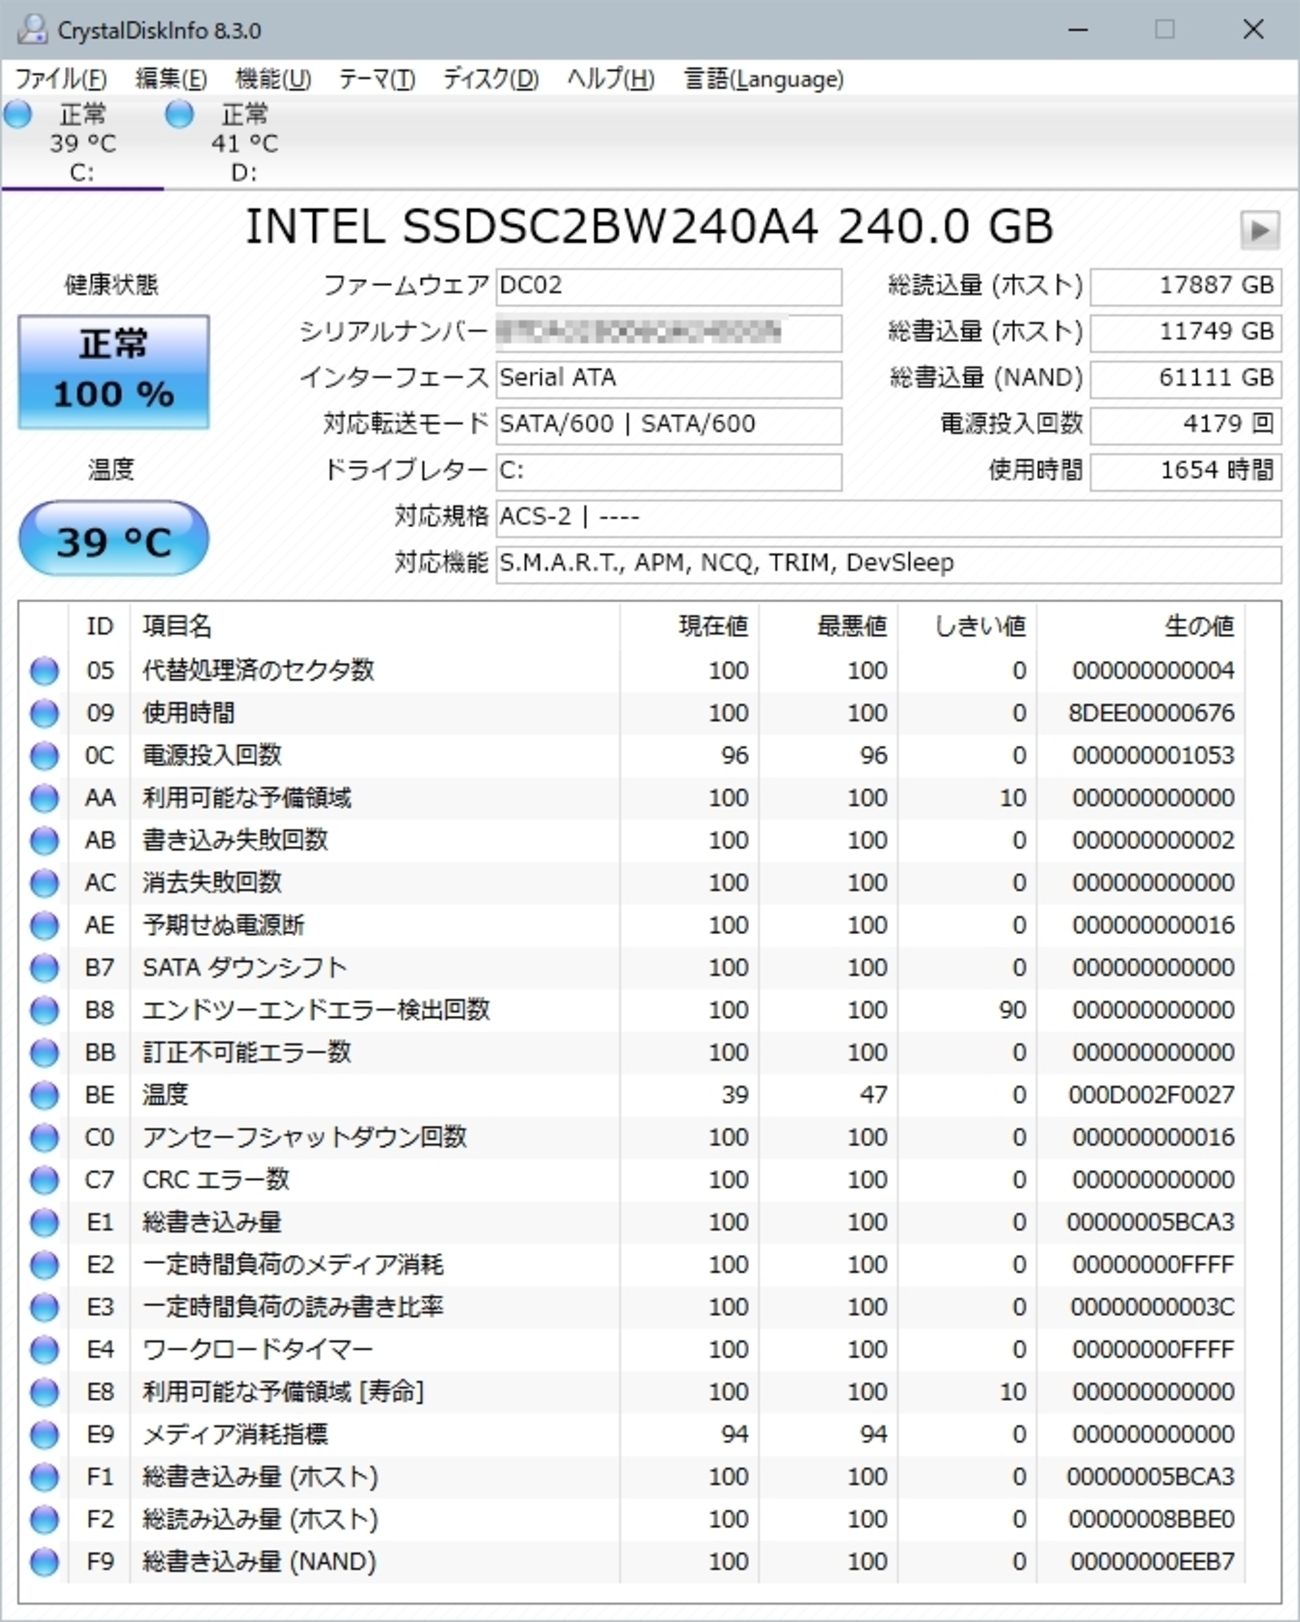Switch to the D: drive tab
1300x1622 pixels.
pos(244,143)
